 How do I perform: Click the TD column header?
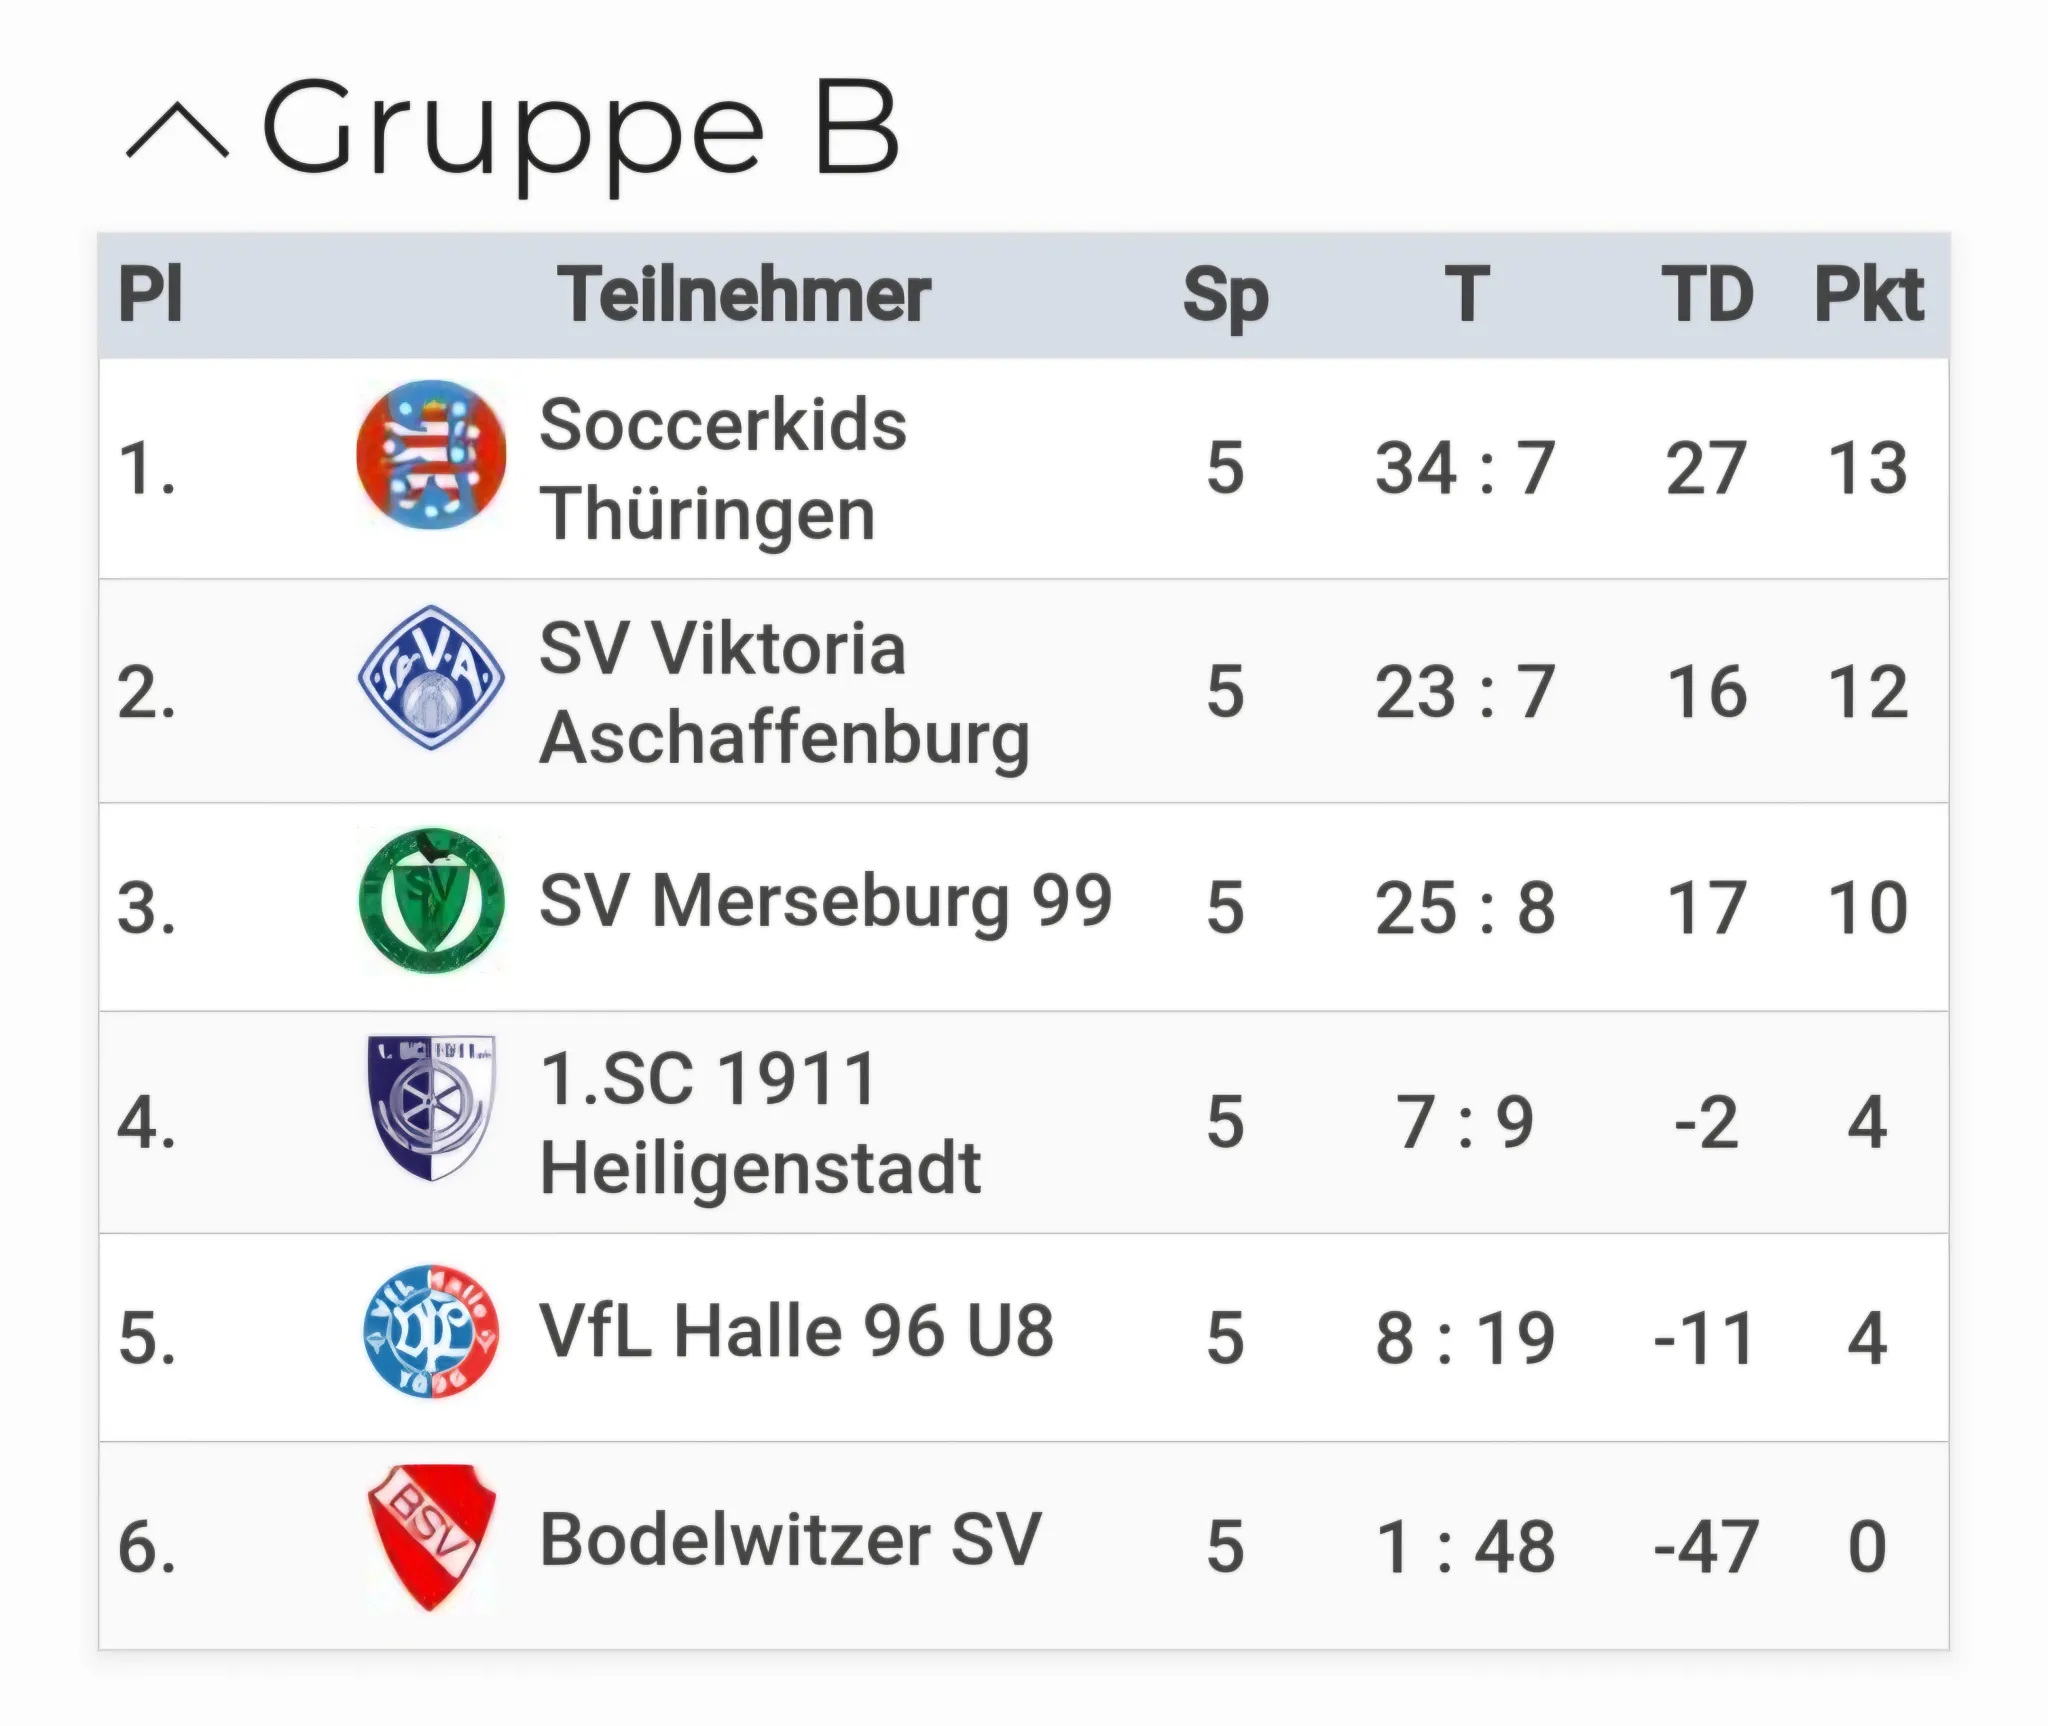click(x=1707, y=295)
